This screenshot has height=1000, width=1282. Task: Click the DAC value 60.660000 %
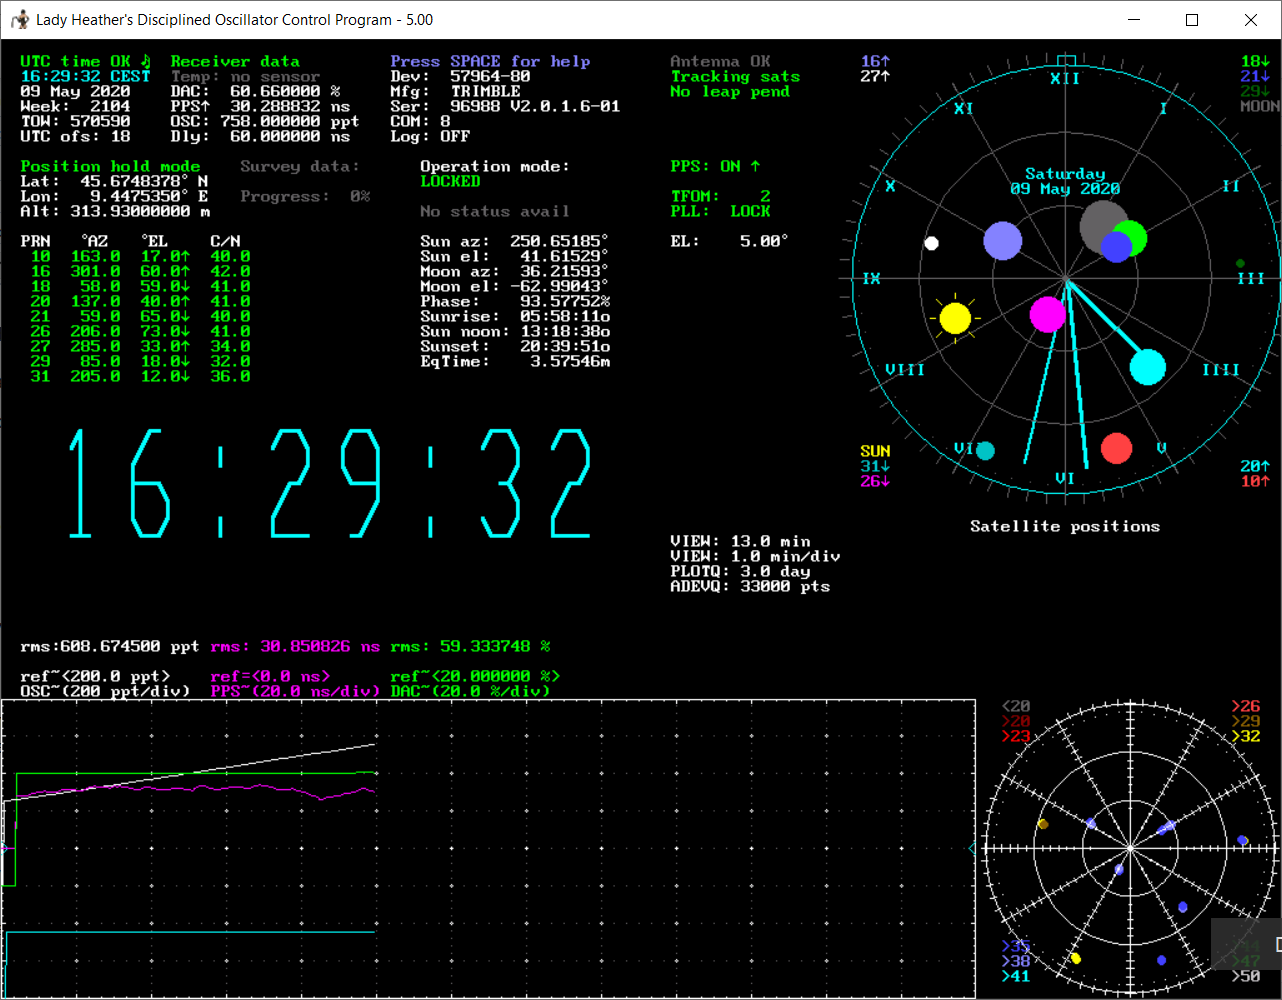[x=285, y=92]
